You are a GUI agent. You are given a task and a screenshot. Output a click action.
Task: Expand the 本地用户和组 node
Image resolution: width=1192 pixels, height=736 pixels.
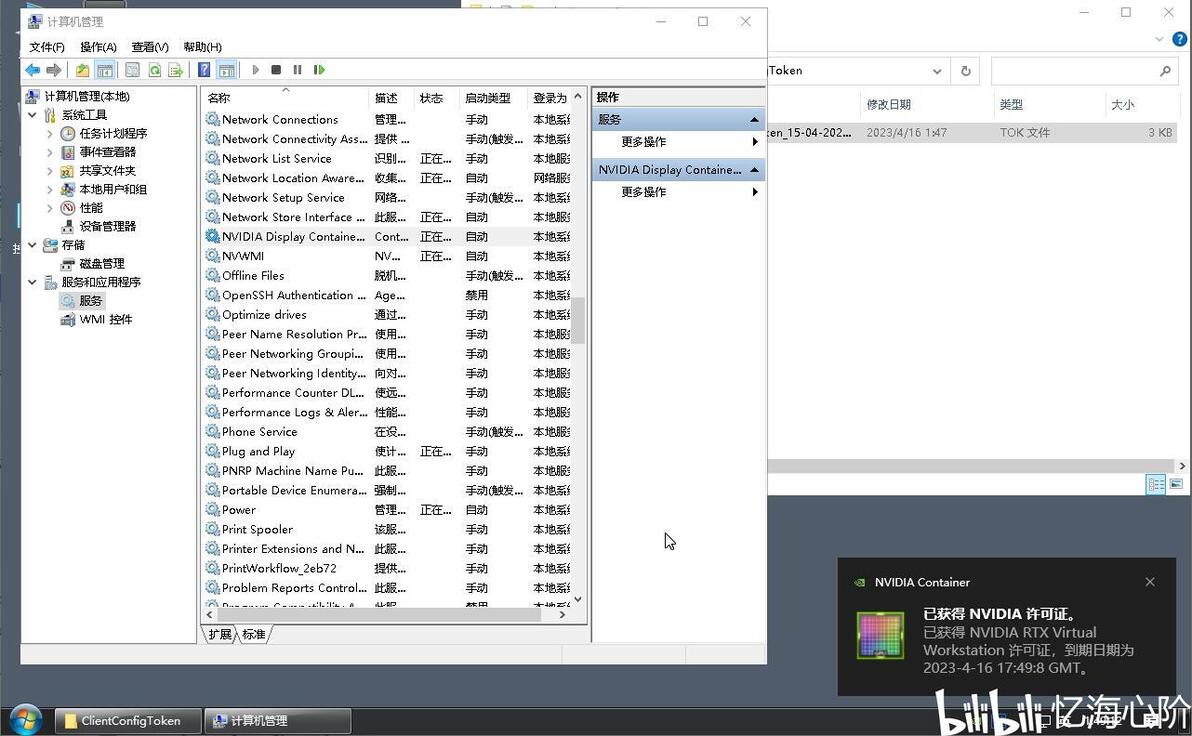pos(50,189)
